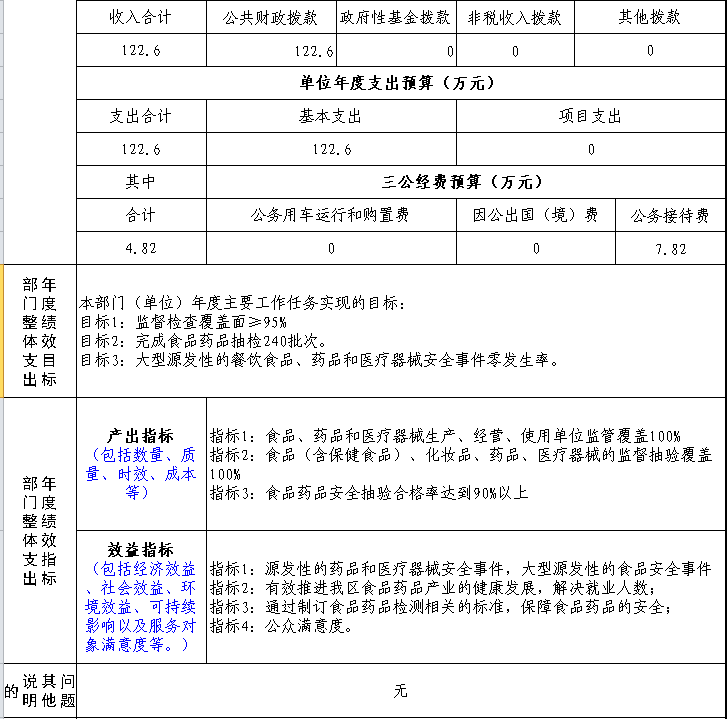Click the 产出指标 heading
This screenshot has width=727, height=719.
(141, 436)
